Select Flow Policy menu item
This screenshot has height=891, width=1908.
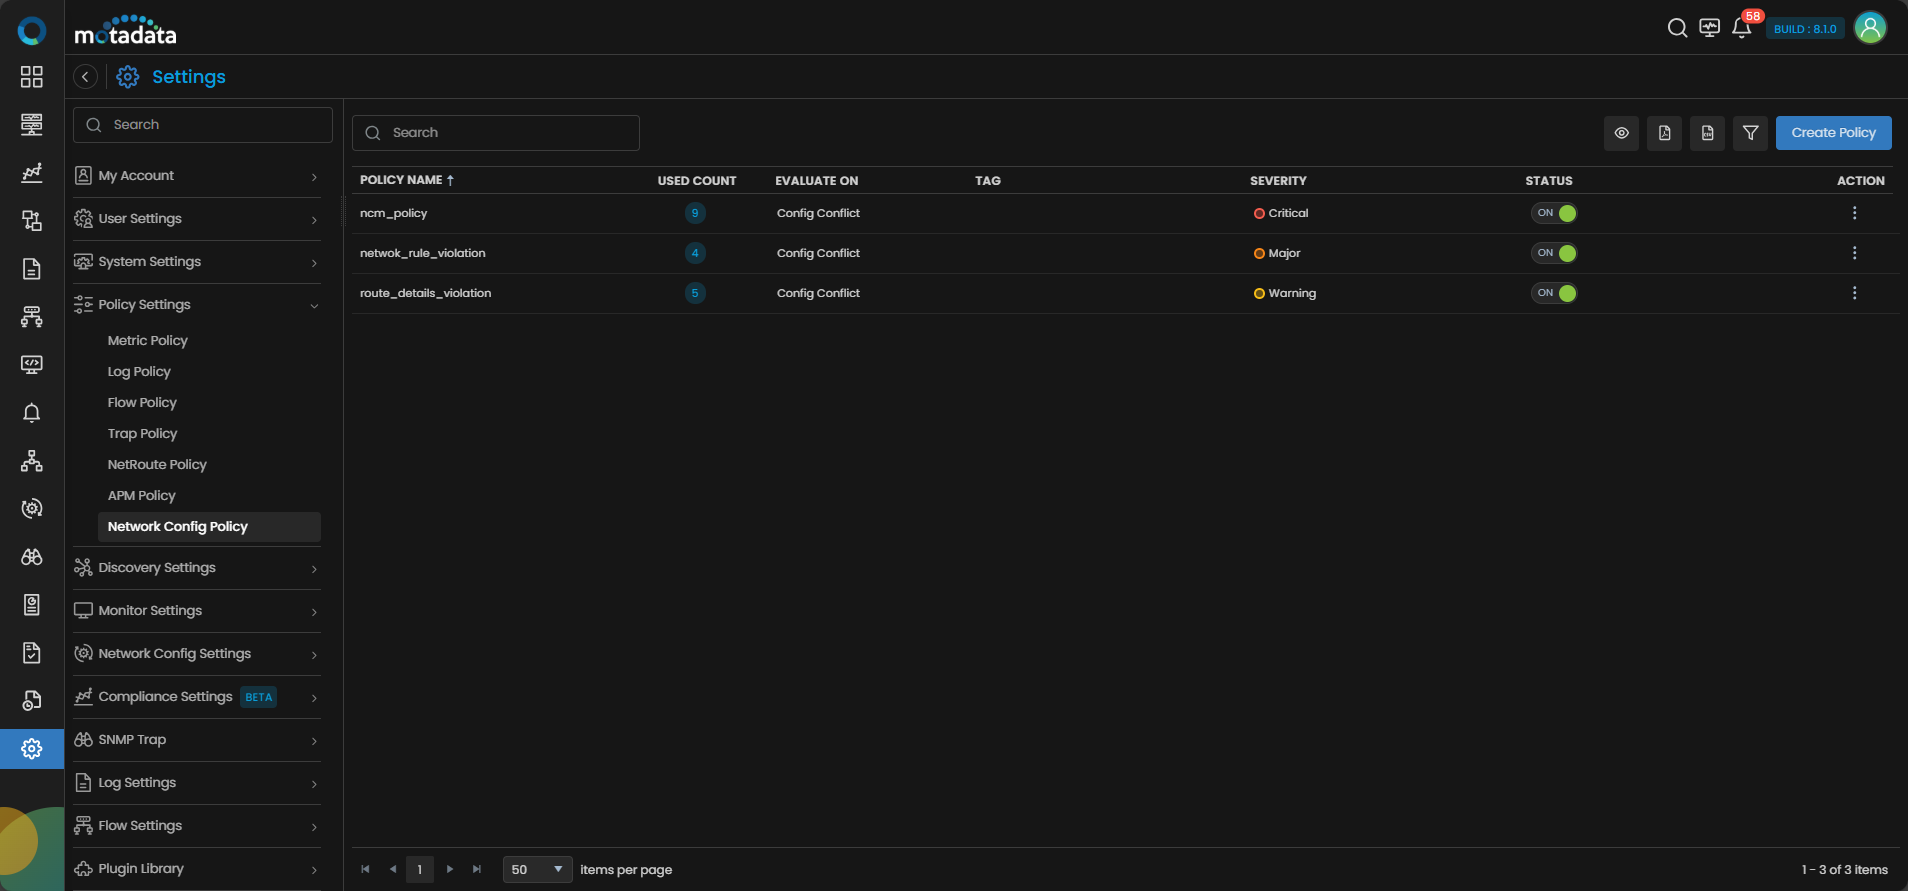[x=142, y=403]
